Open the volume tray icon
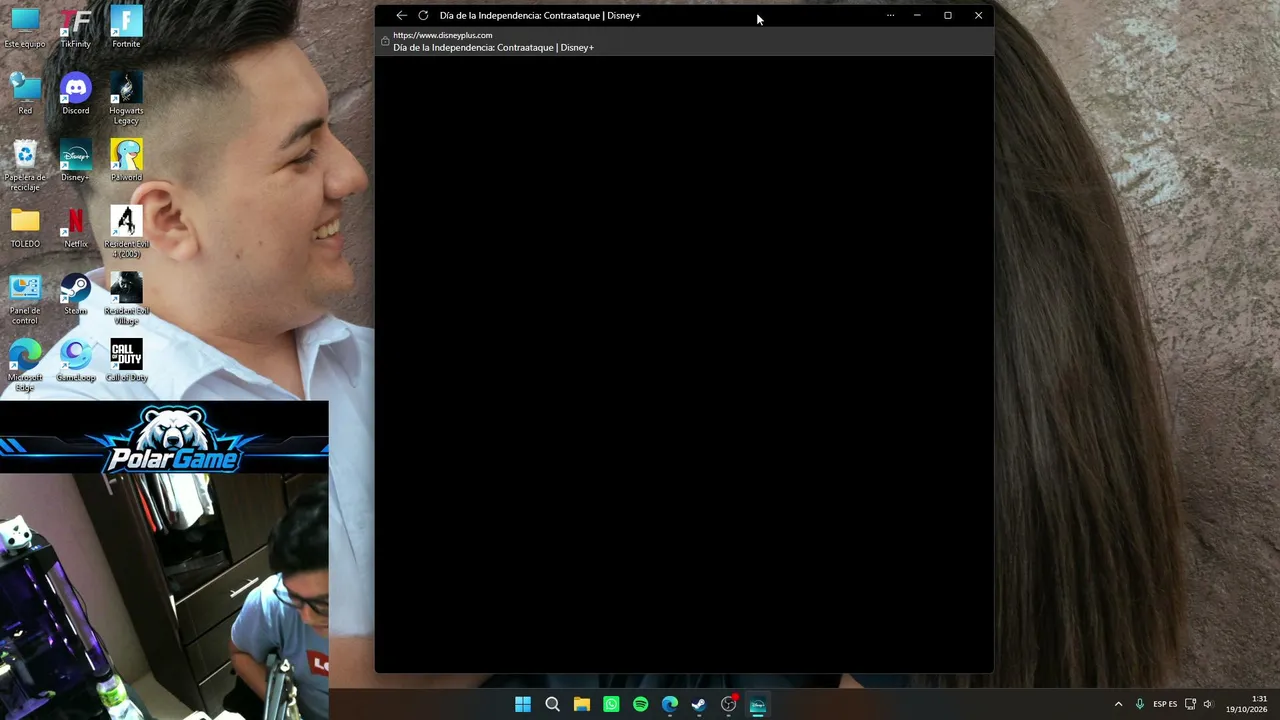The width and height of the screenshot is (1280, 720). pos(1208,704)
